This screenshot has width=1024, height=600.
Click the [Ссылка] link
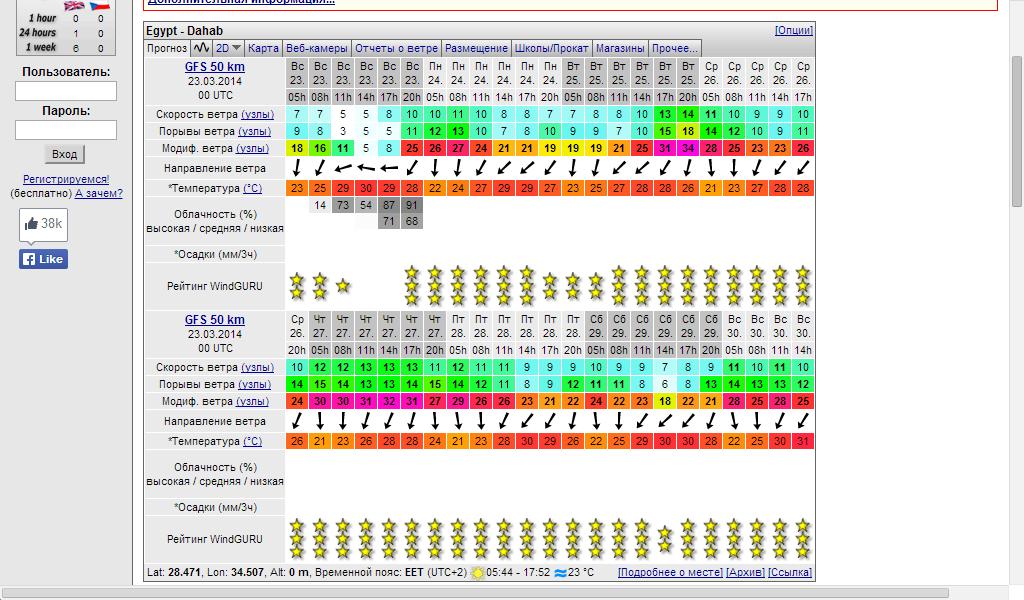790,573
